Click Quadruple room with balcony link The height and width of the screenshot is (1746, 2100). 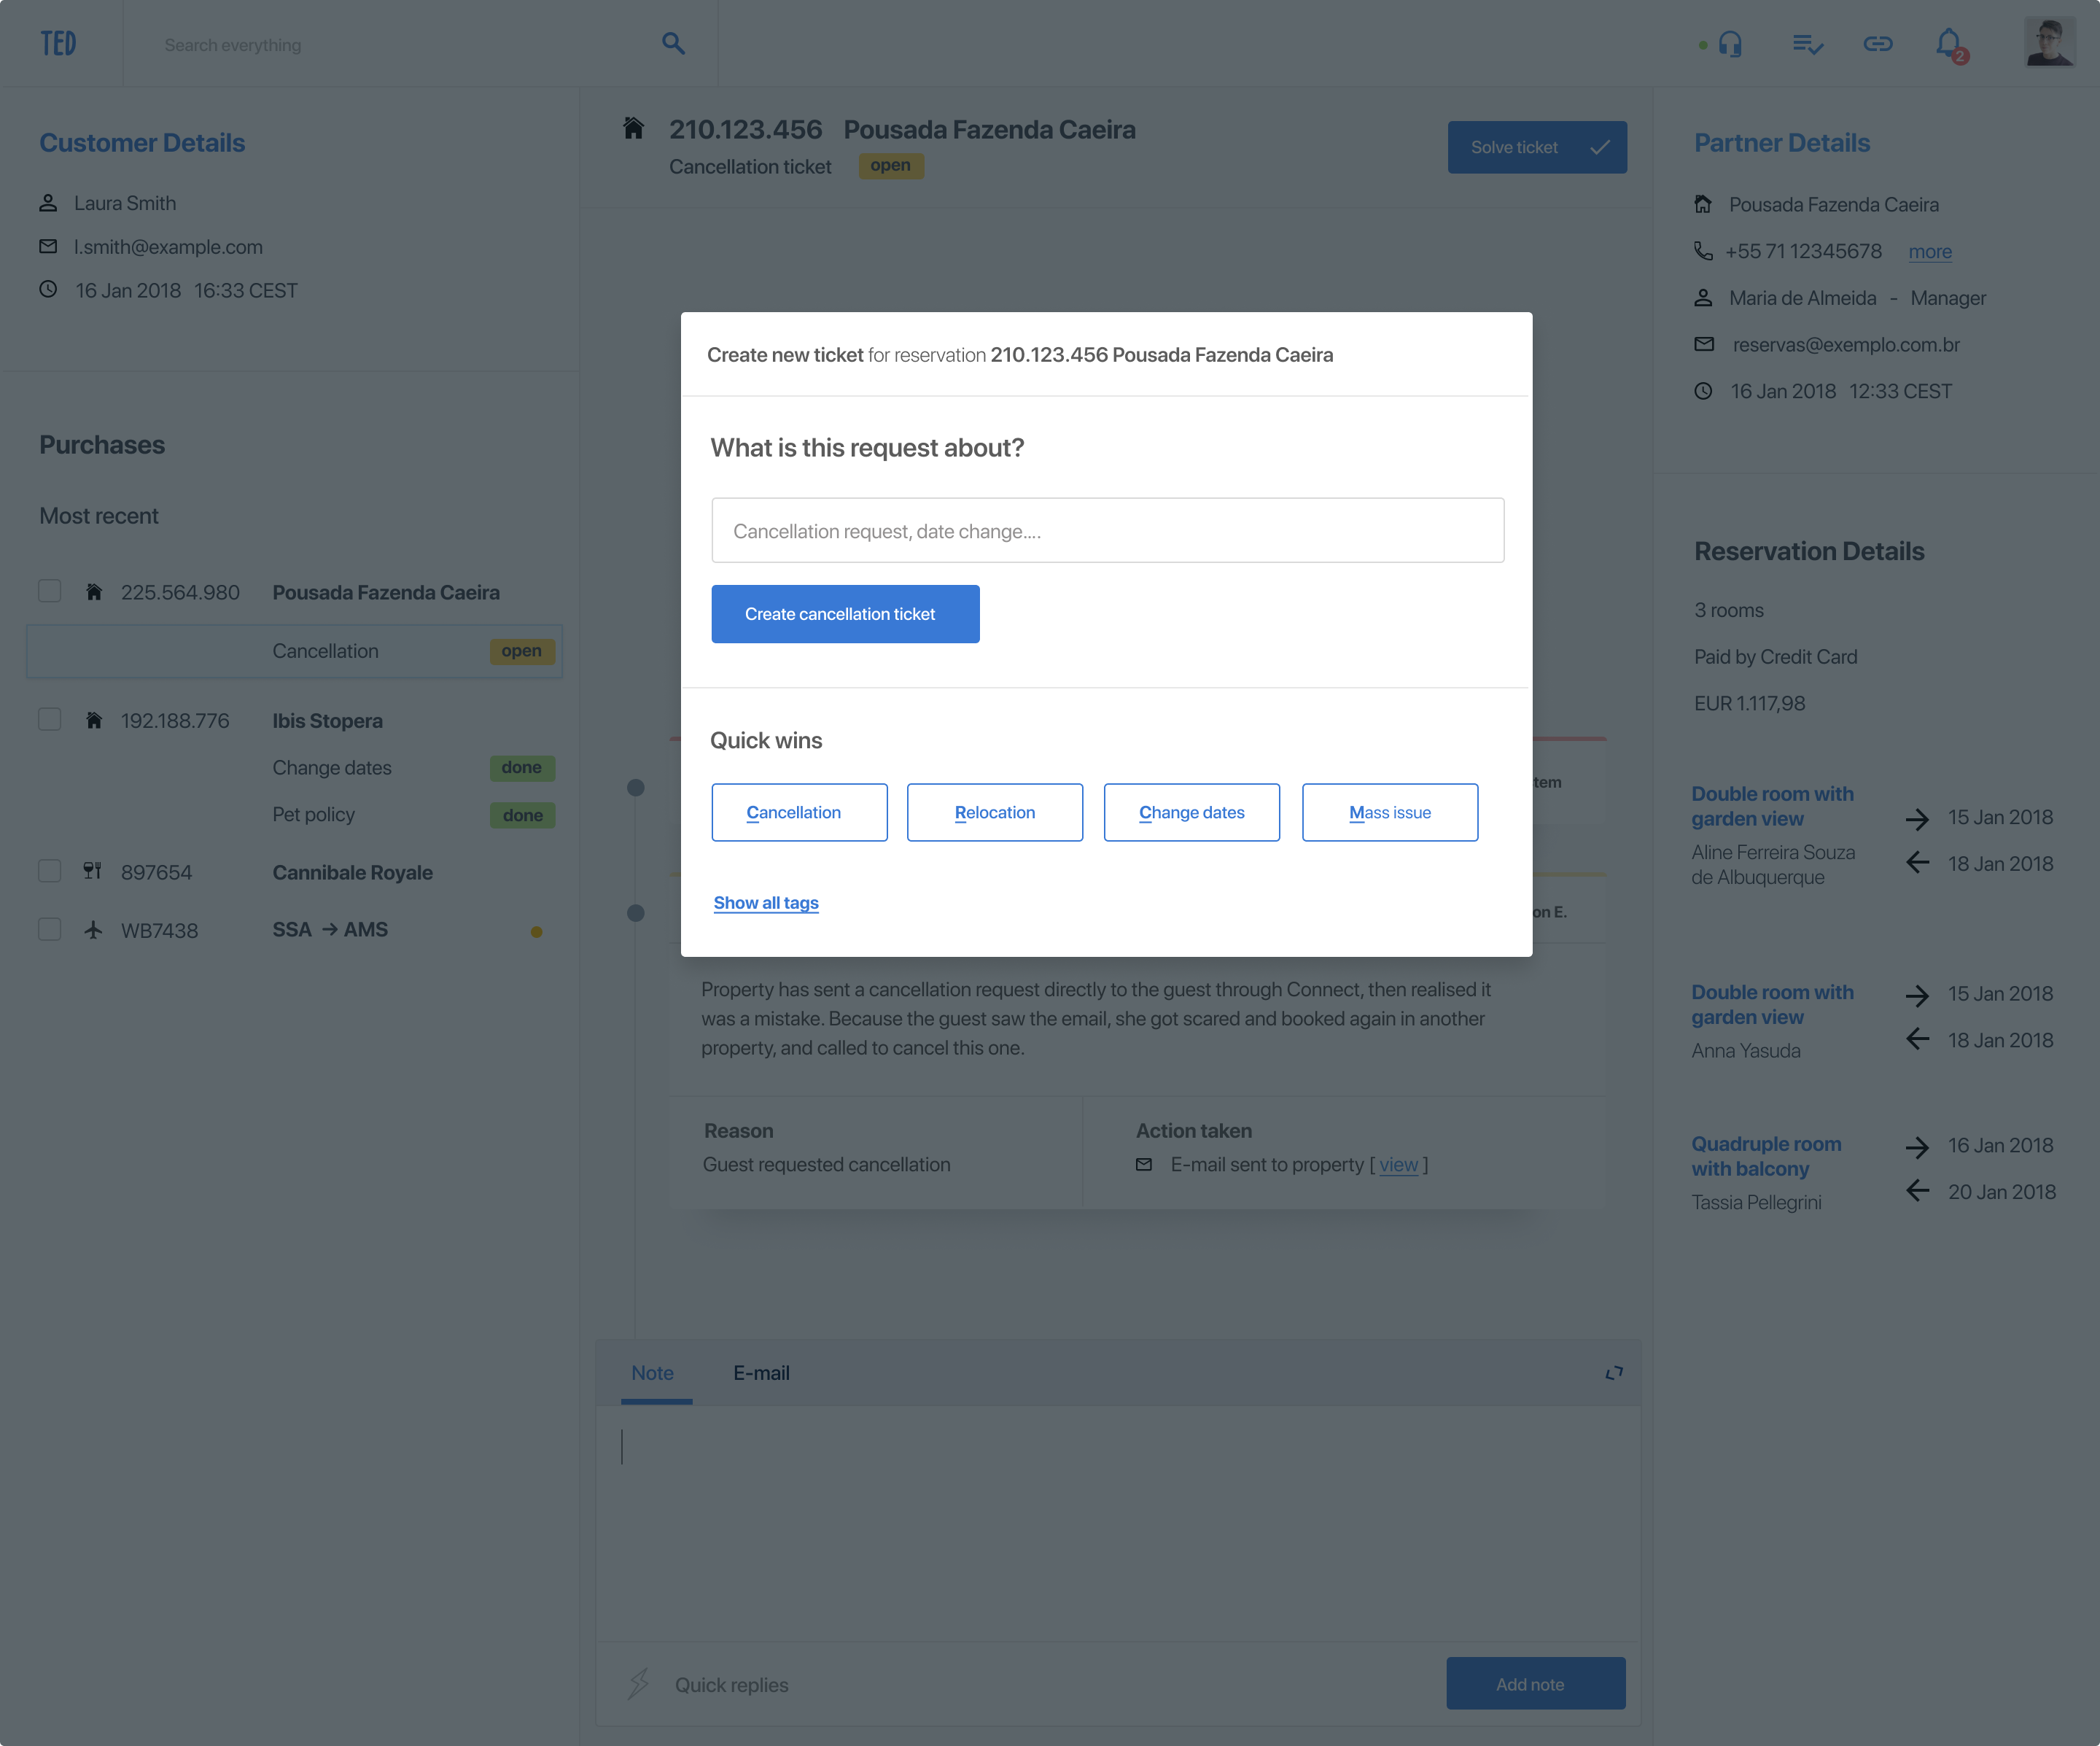[x=1765, y=1155]
